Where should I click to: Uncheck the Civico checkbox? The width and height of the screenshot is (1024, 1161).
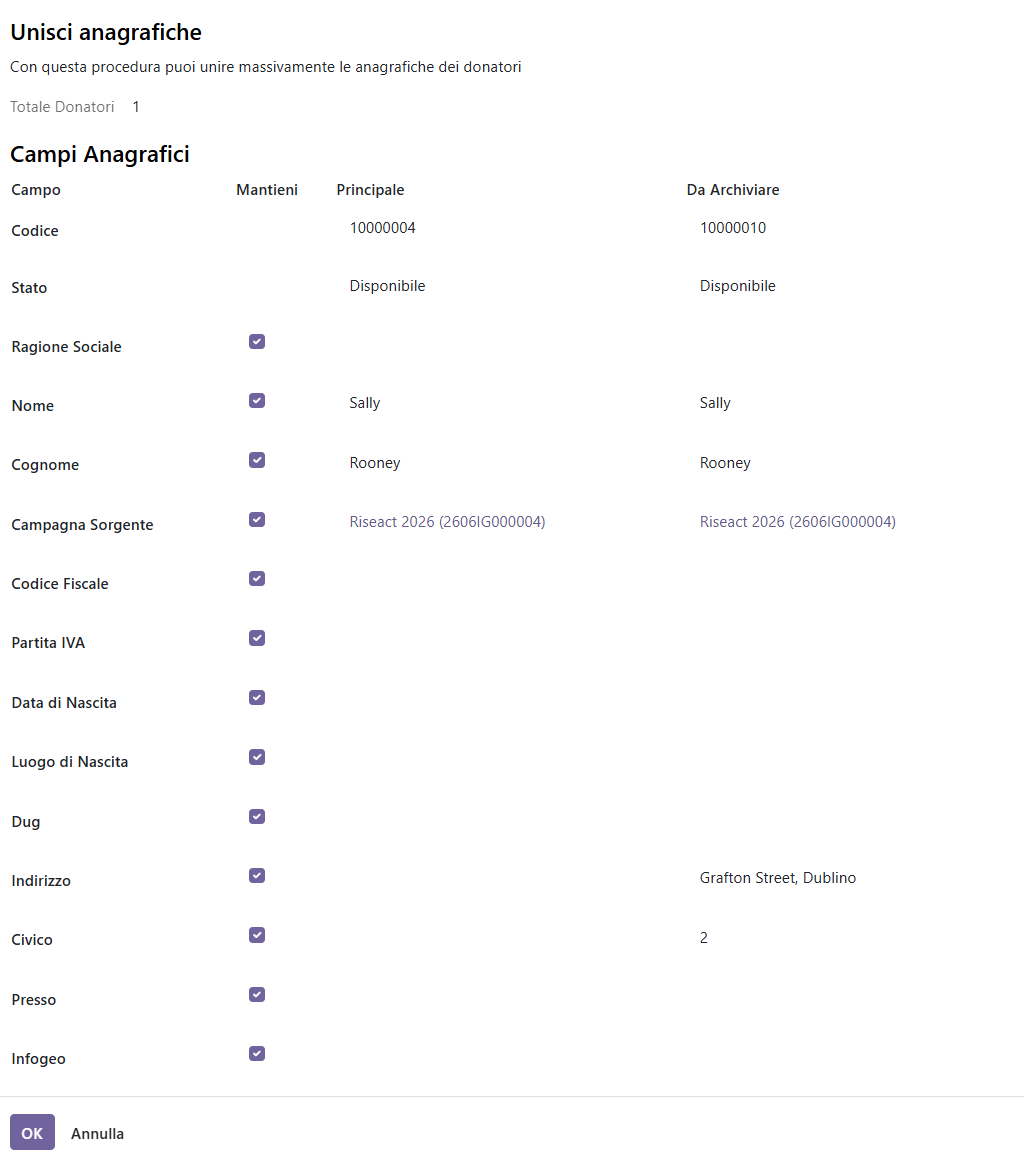point(257,935)
